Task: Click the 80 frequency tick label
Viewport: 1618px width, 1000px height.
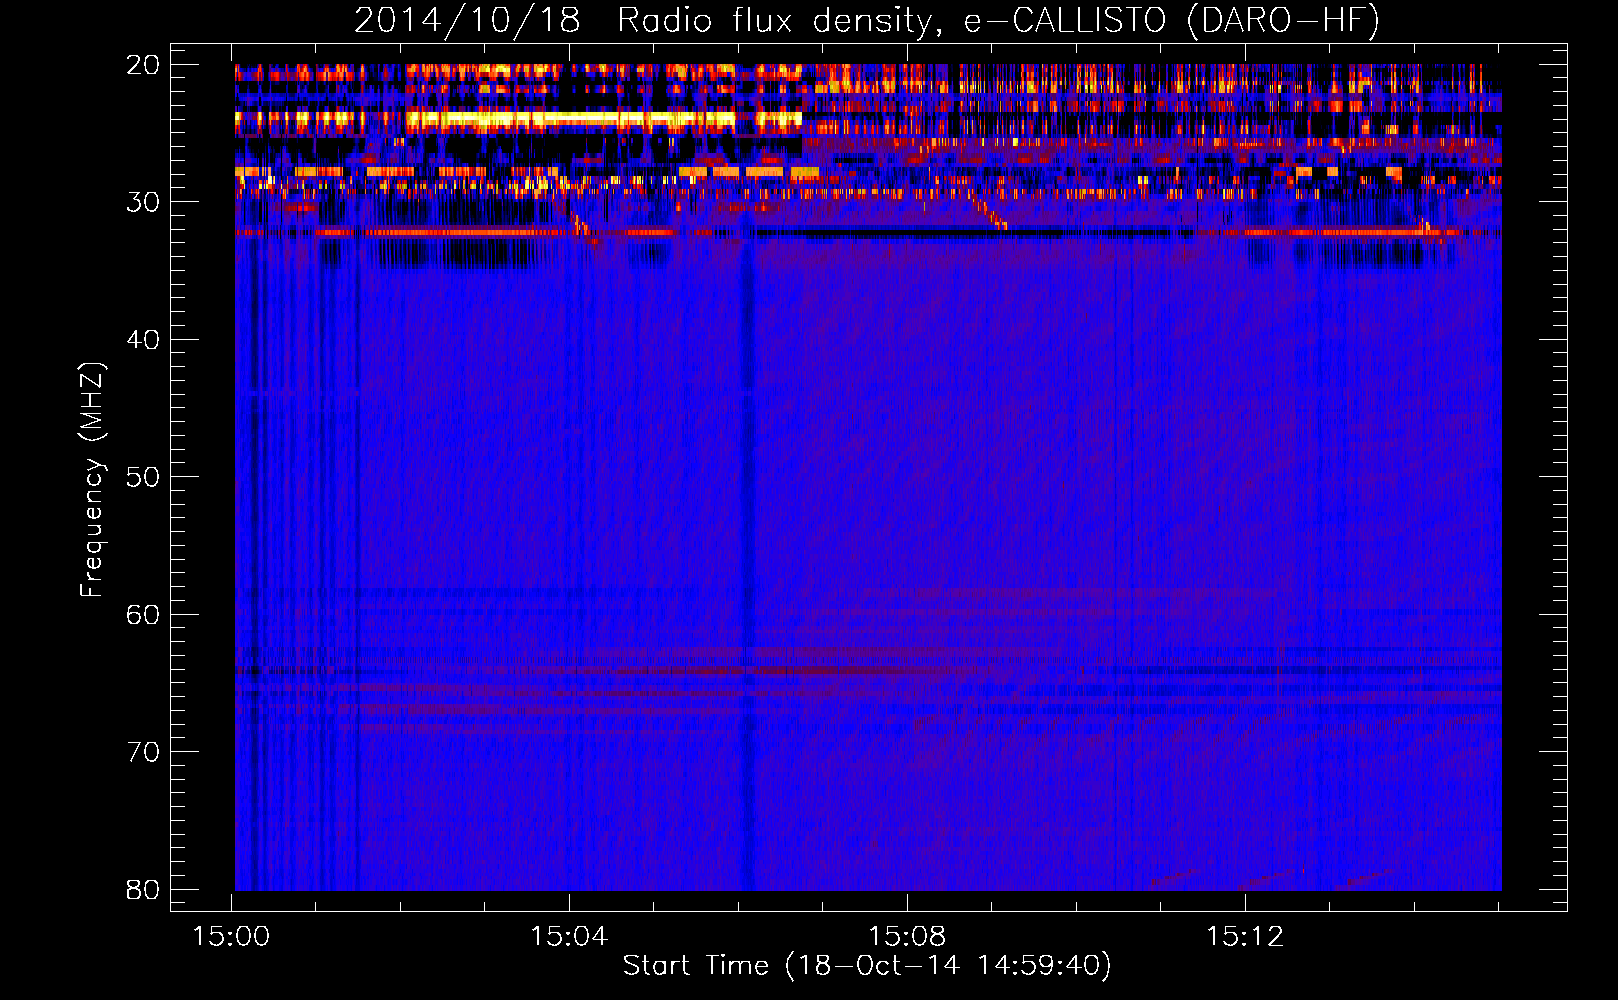Action: (x=143, y=889)
